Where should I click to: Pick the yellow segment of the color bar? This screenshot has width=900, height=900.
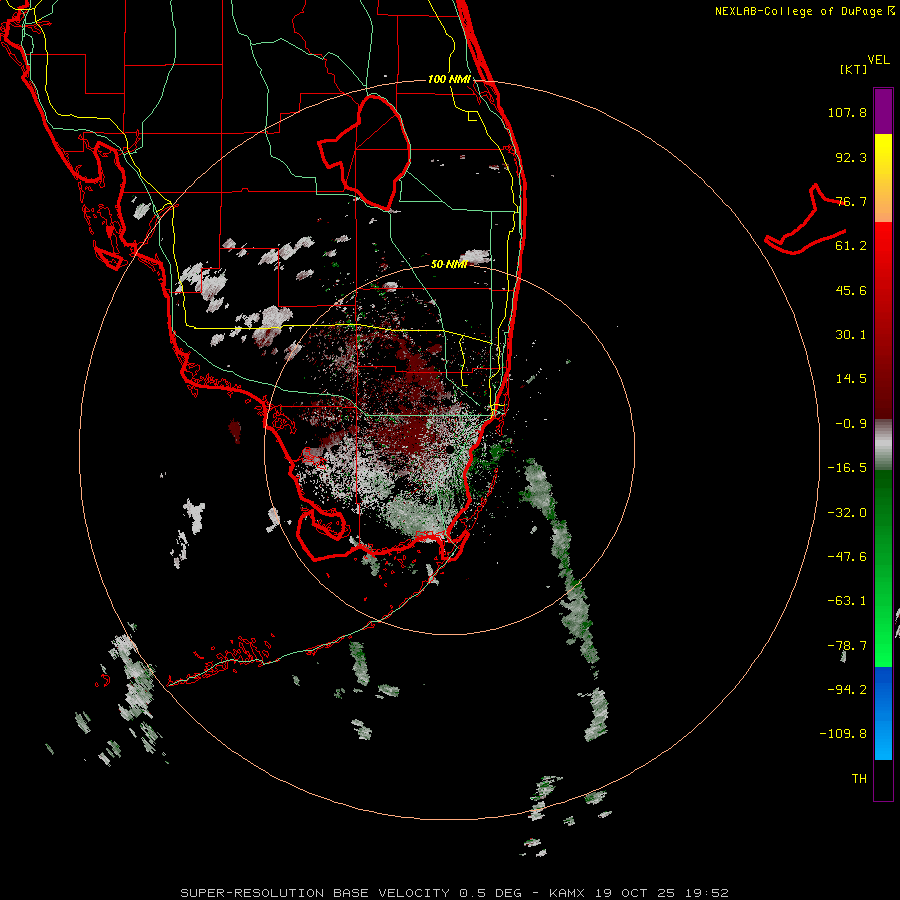coord(883,156)
